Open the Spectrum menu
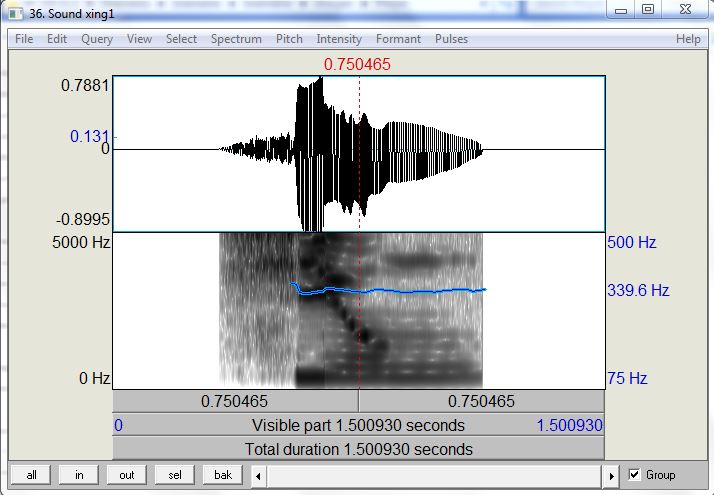The height and width of the screenshot is (495, 714). pyautogui.click(x=236, y=39)
